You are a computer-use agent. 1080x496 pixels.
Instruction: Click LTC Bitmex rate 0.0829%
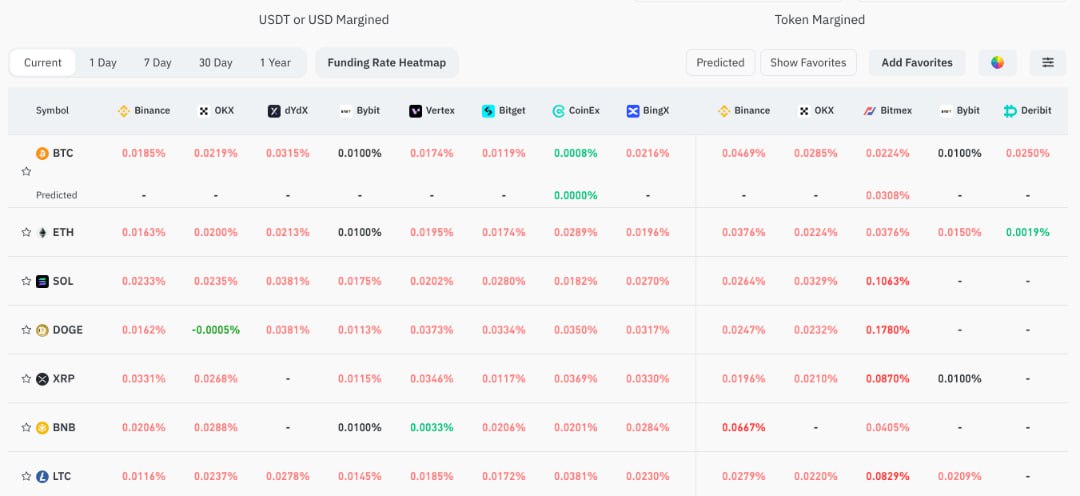[888, 476]
